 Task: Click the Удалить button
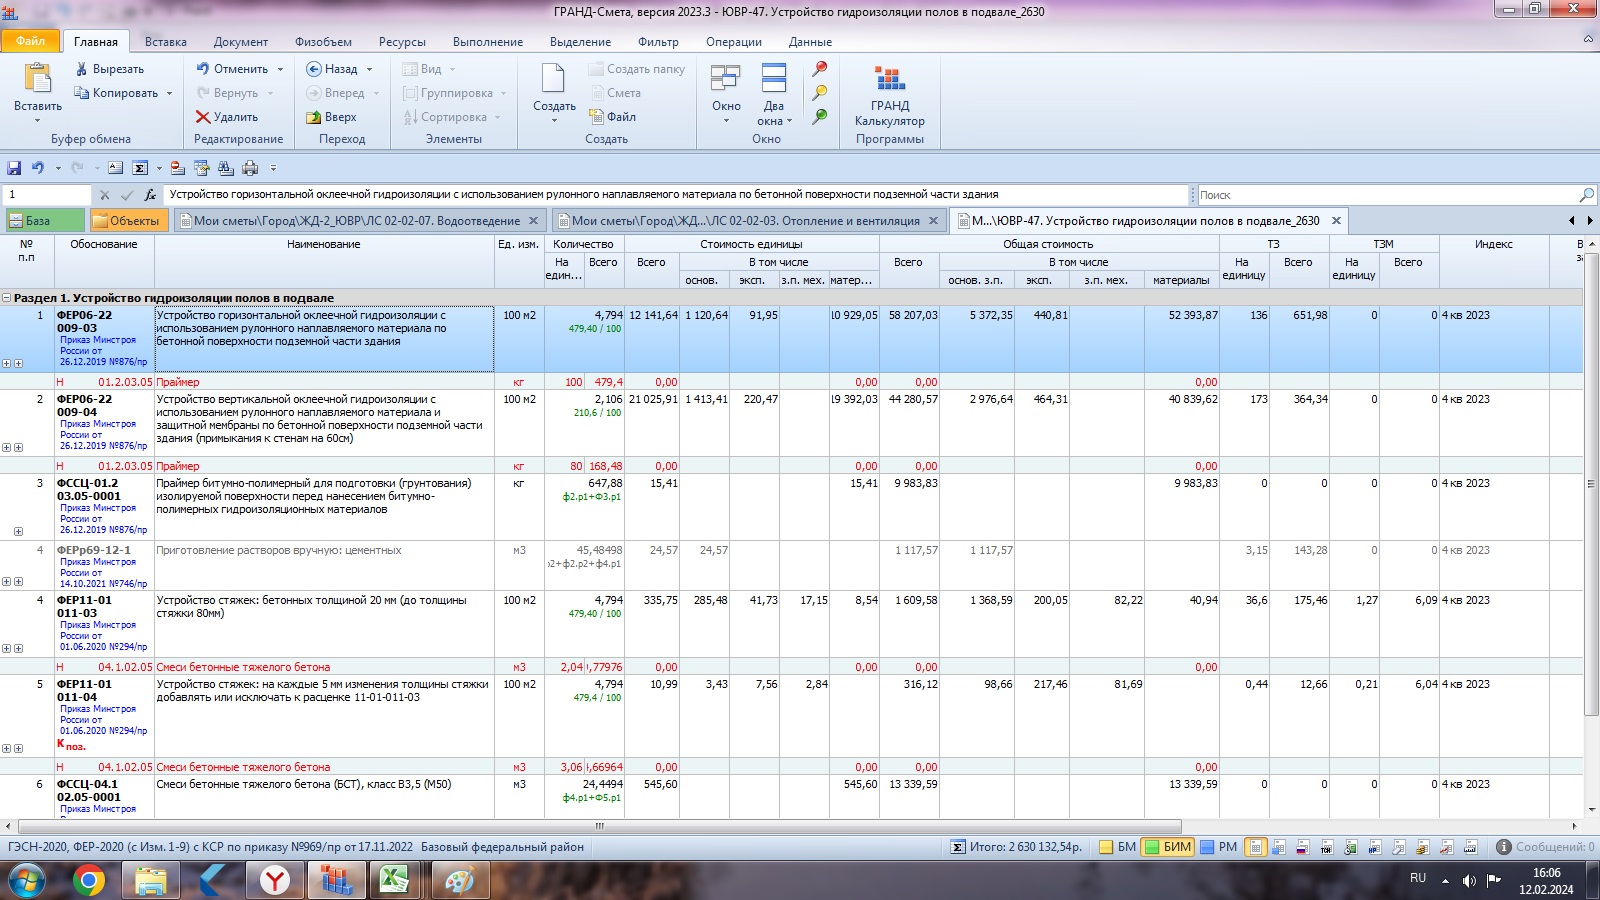click(x=227, y=117)
